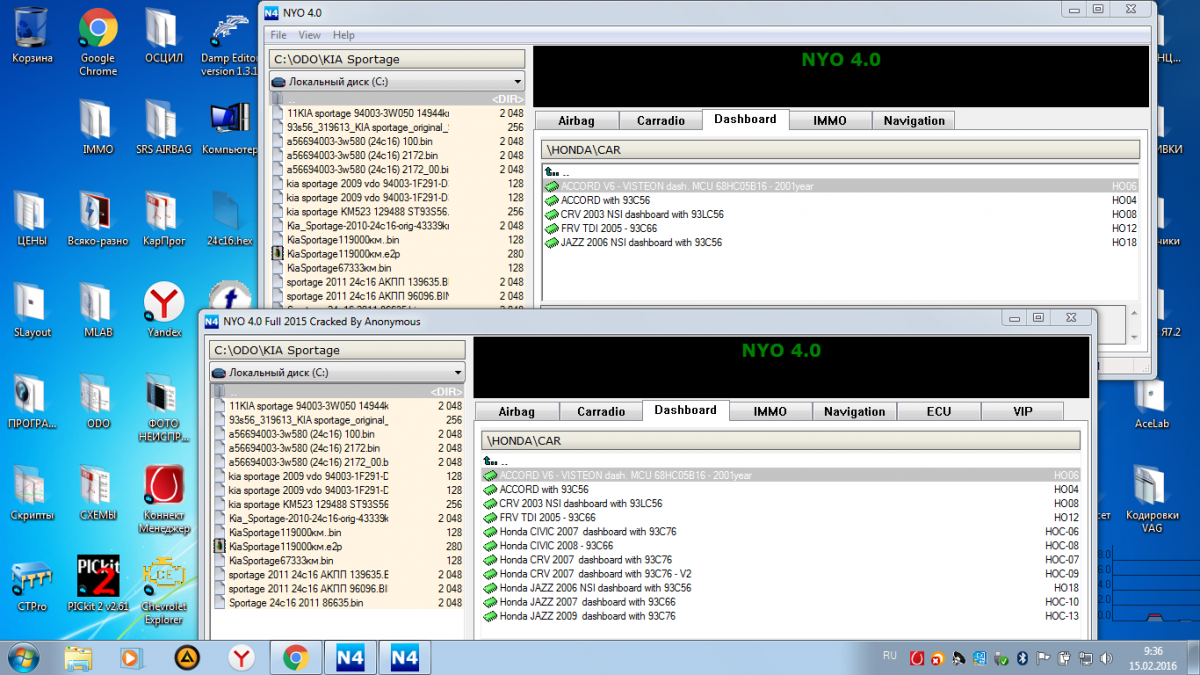The width and height of the screenshot is (1200, 675).
Task: Select Sportage 24c16 2011 86635.bin in the front window
Action: [x=338, y=603]
